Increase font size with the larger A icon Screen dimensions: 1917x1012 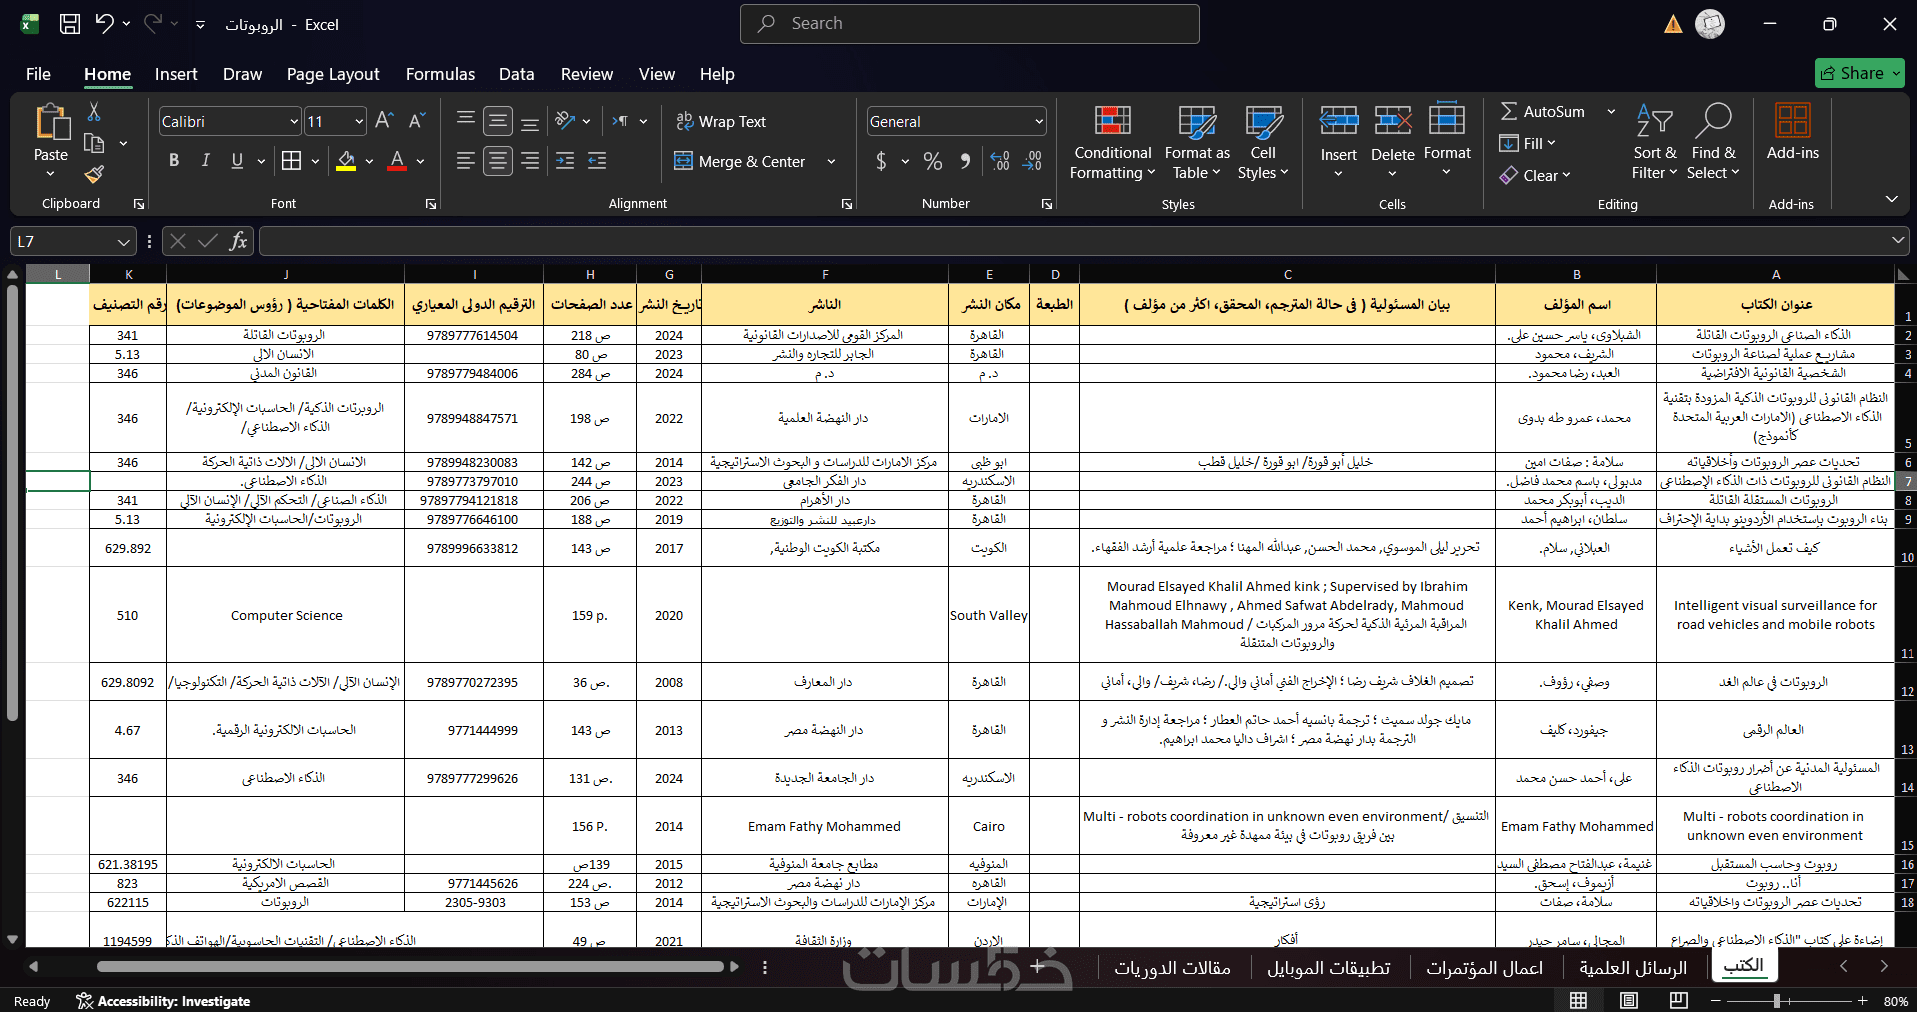click(385, 121)
